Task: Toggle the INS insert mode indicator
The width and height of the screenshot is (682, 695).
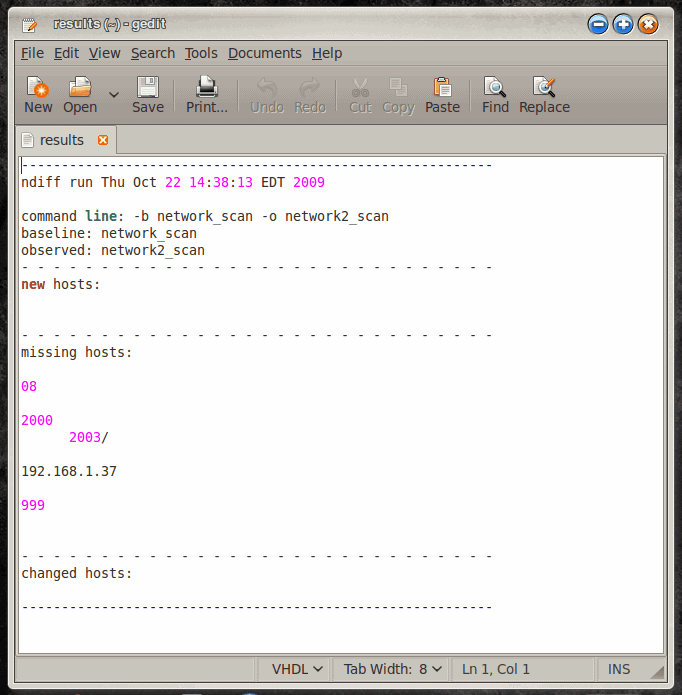Action: tap(620, 669)
